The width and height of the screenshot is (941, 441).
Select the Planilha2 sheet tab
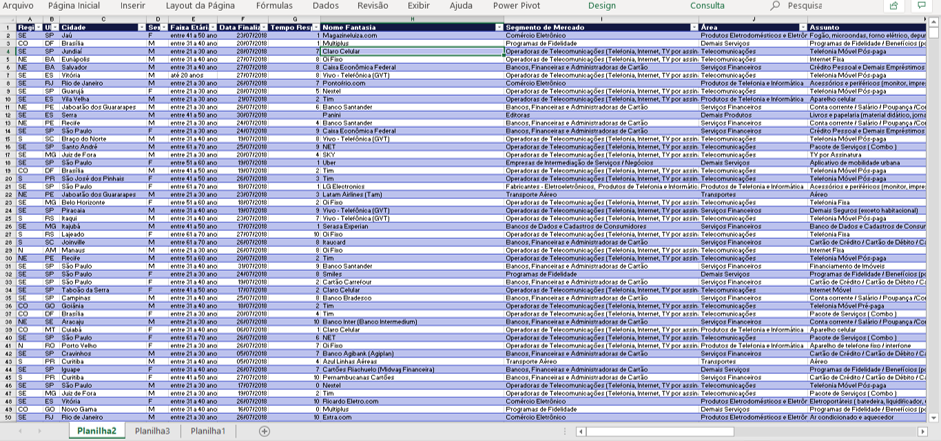97,431
